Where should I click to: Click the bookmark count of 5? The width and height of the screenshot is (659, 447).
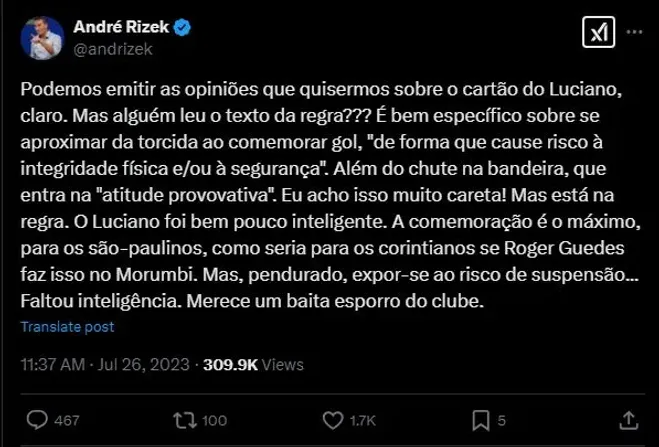502,420
